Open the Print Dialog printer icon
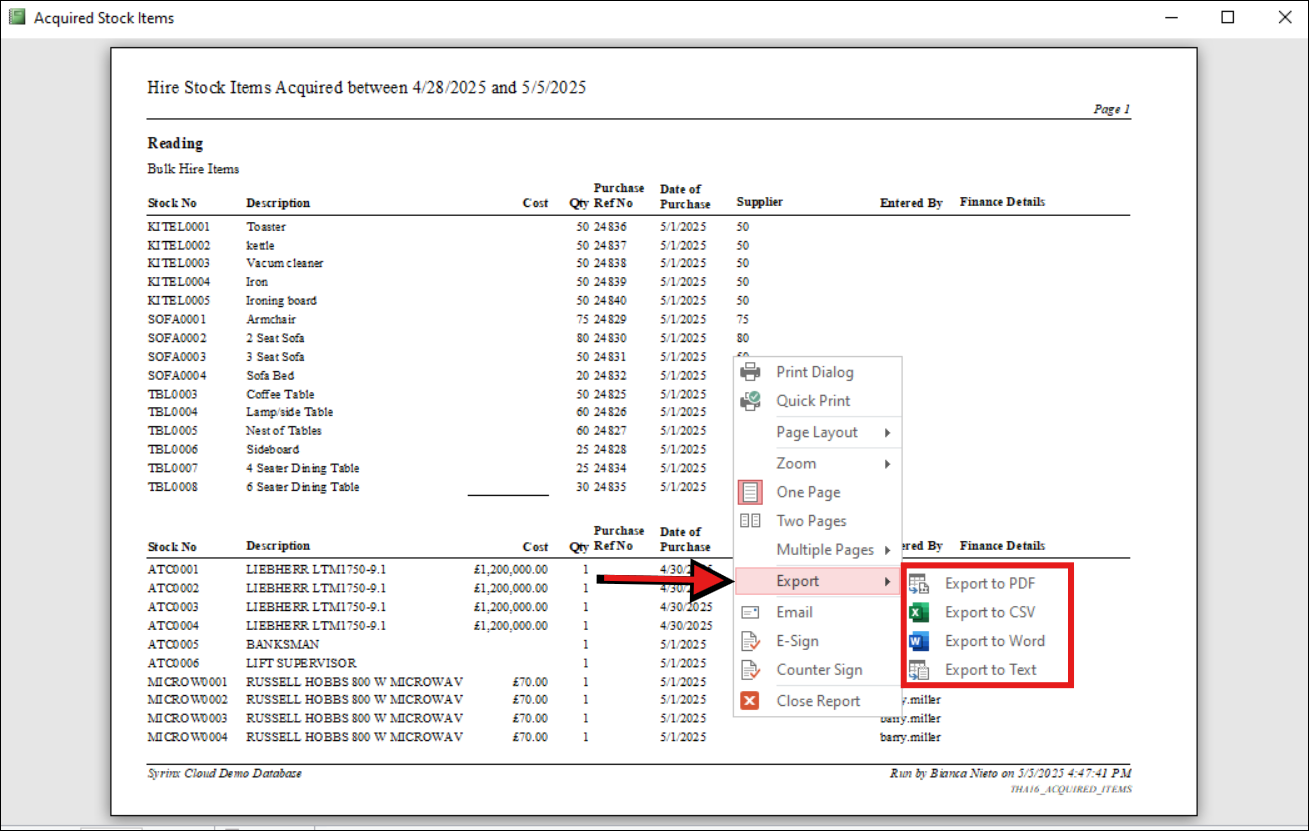 (x=748, y=371)
